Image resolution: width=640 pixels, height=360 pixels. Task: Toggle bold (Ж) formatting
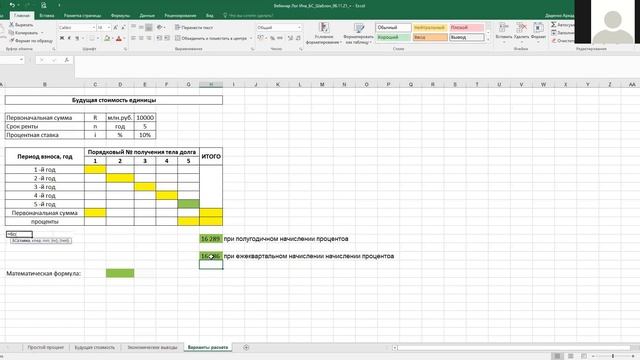click(62, 38)
